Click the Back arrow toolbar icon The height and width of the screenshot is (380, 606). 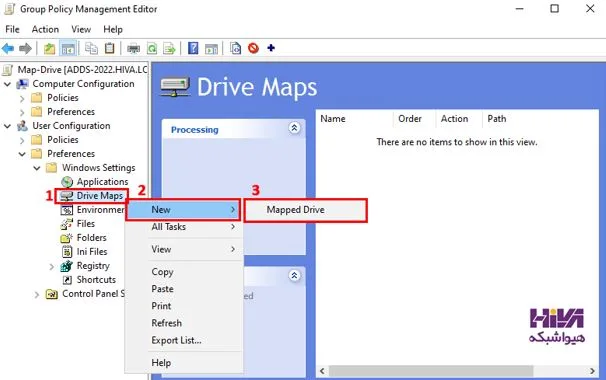(x=8, y=48)
